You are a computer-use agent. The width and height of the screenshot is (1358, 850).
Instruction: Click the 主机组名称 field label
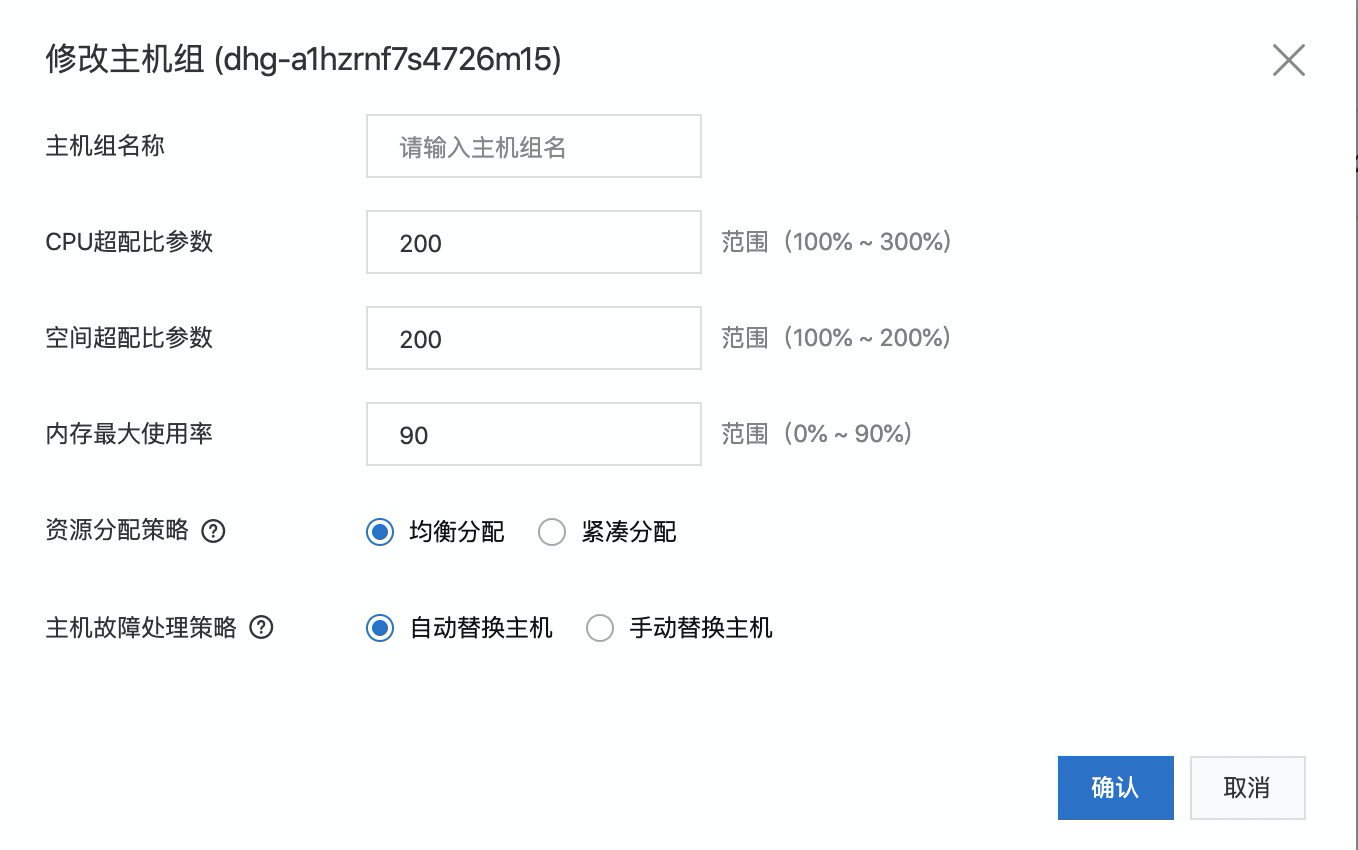[105, 146]
